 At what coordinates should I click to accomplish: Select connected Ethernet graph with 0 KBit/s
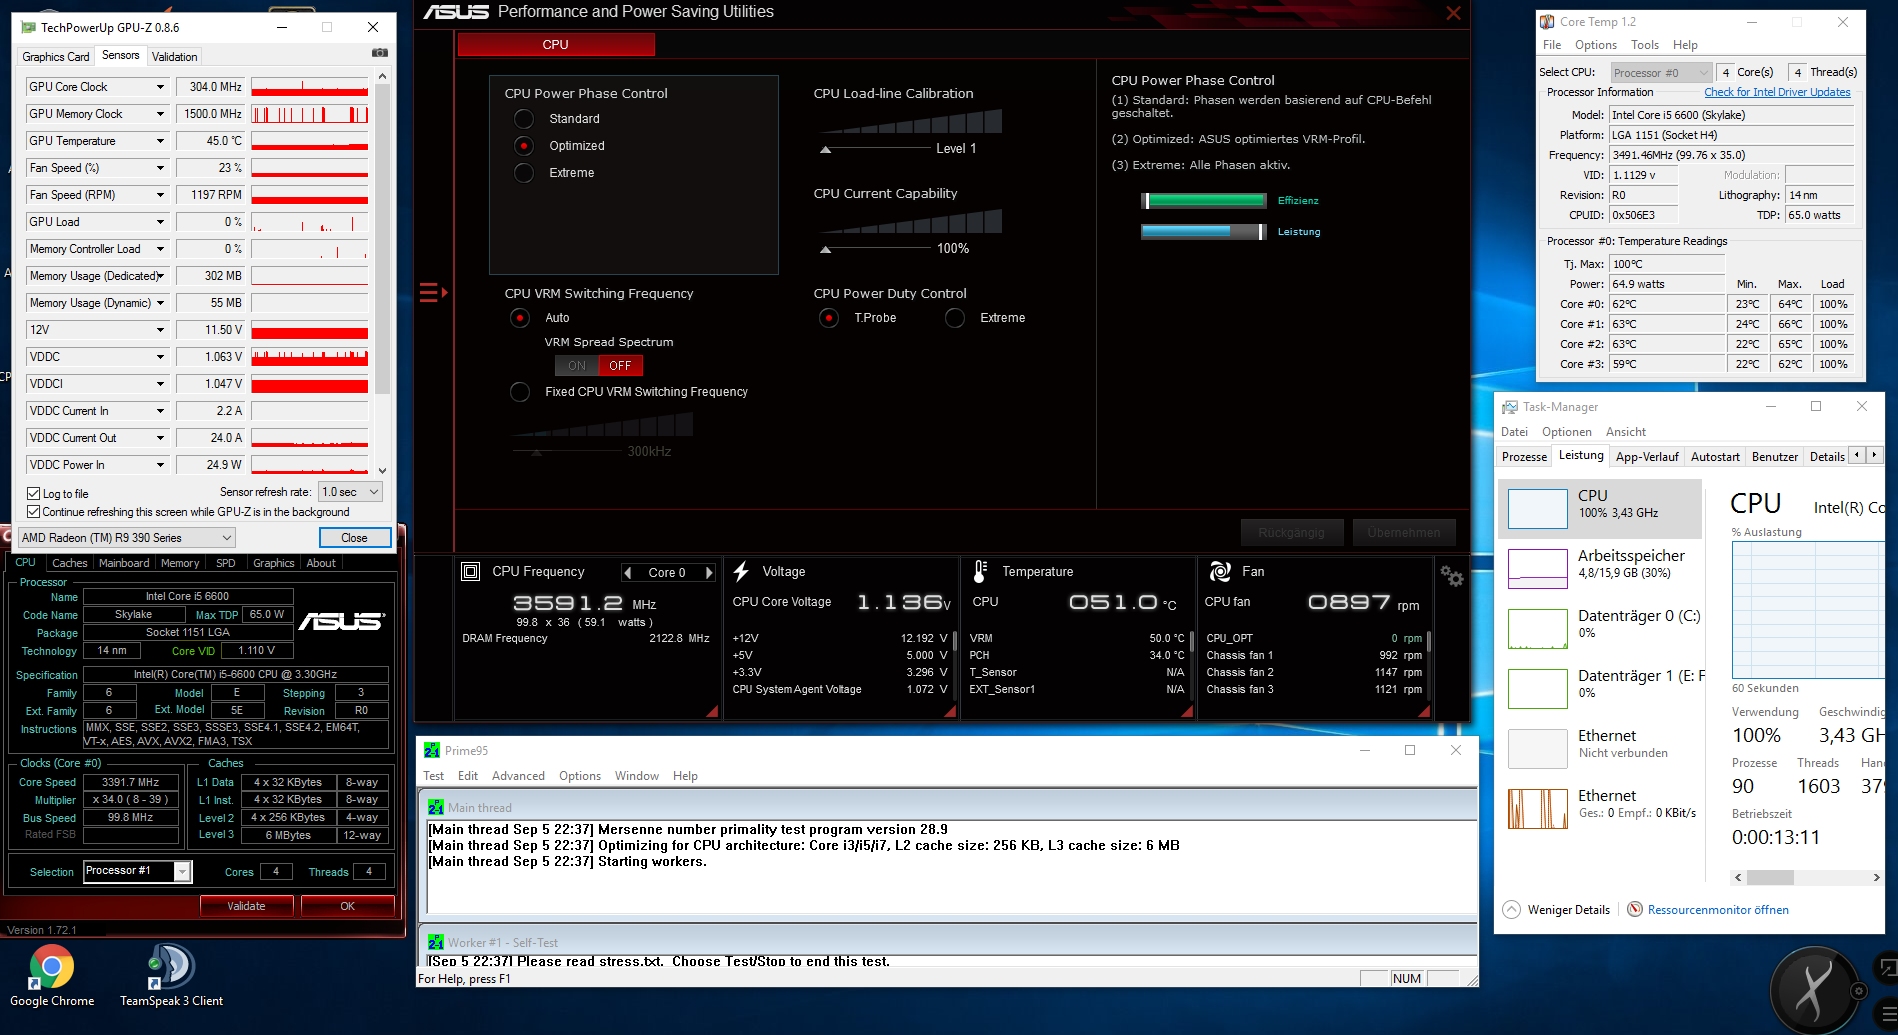1538,808
